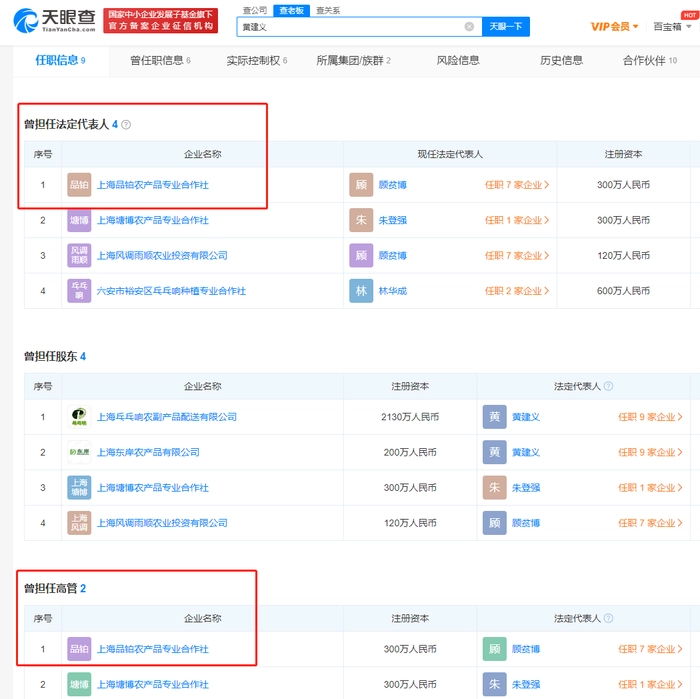Open the 百宝箱 dropdown menu

[673, 27]
